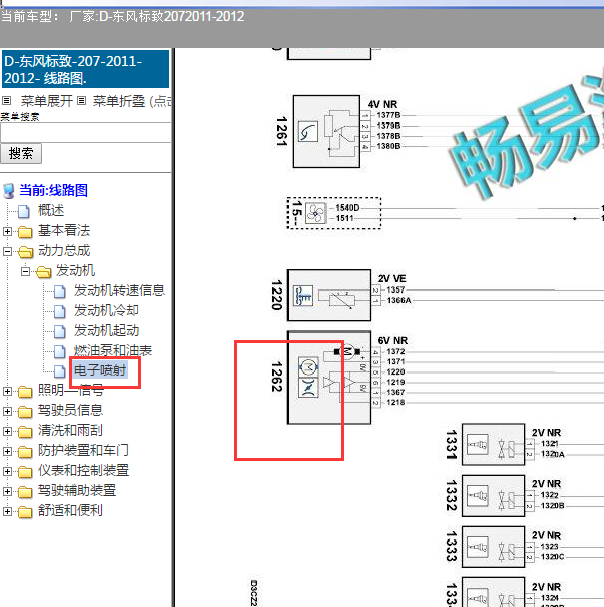Click the 2V VE connector label
Viewport: 604px width, 607px height.
click(x=392, y=279)
